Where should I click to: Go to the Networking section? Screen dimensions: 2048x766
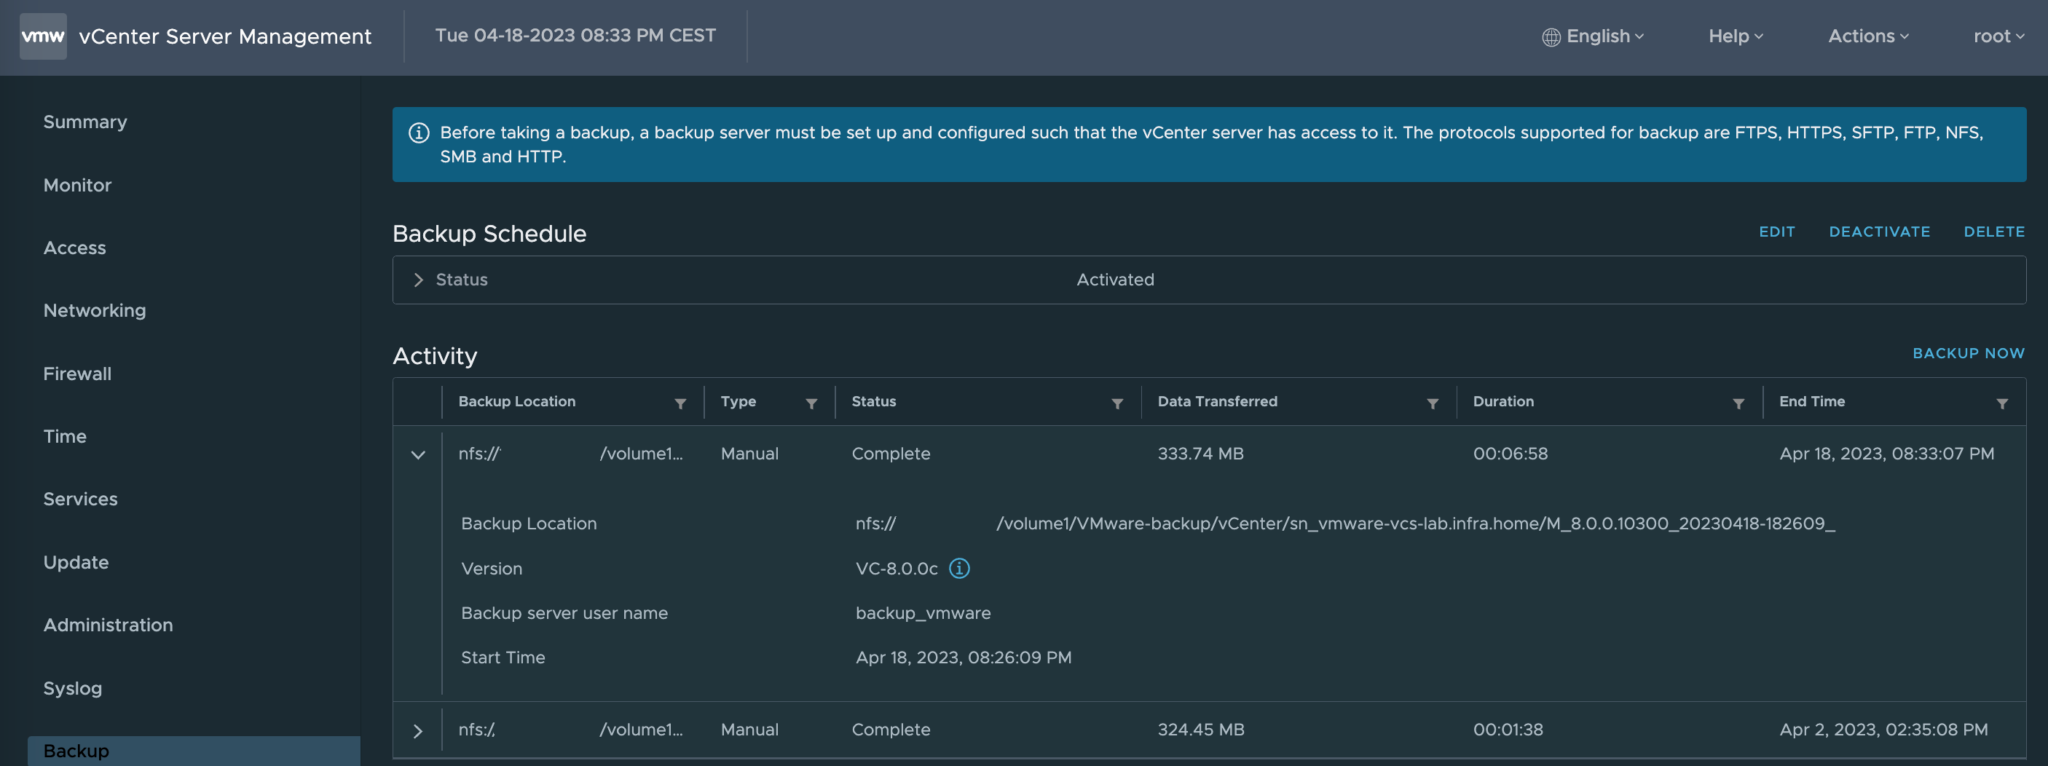pyautogui.click(x=94, y=311)
